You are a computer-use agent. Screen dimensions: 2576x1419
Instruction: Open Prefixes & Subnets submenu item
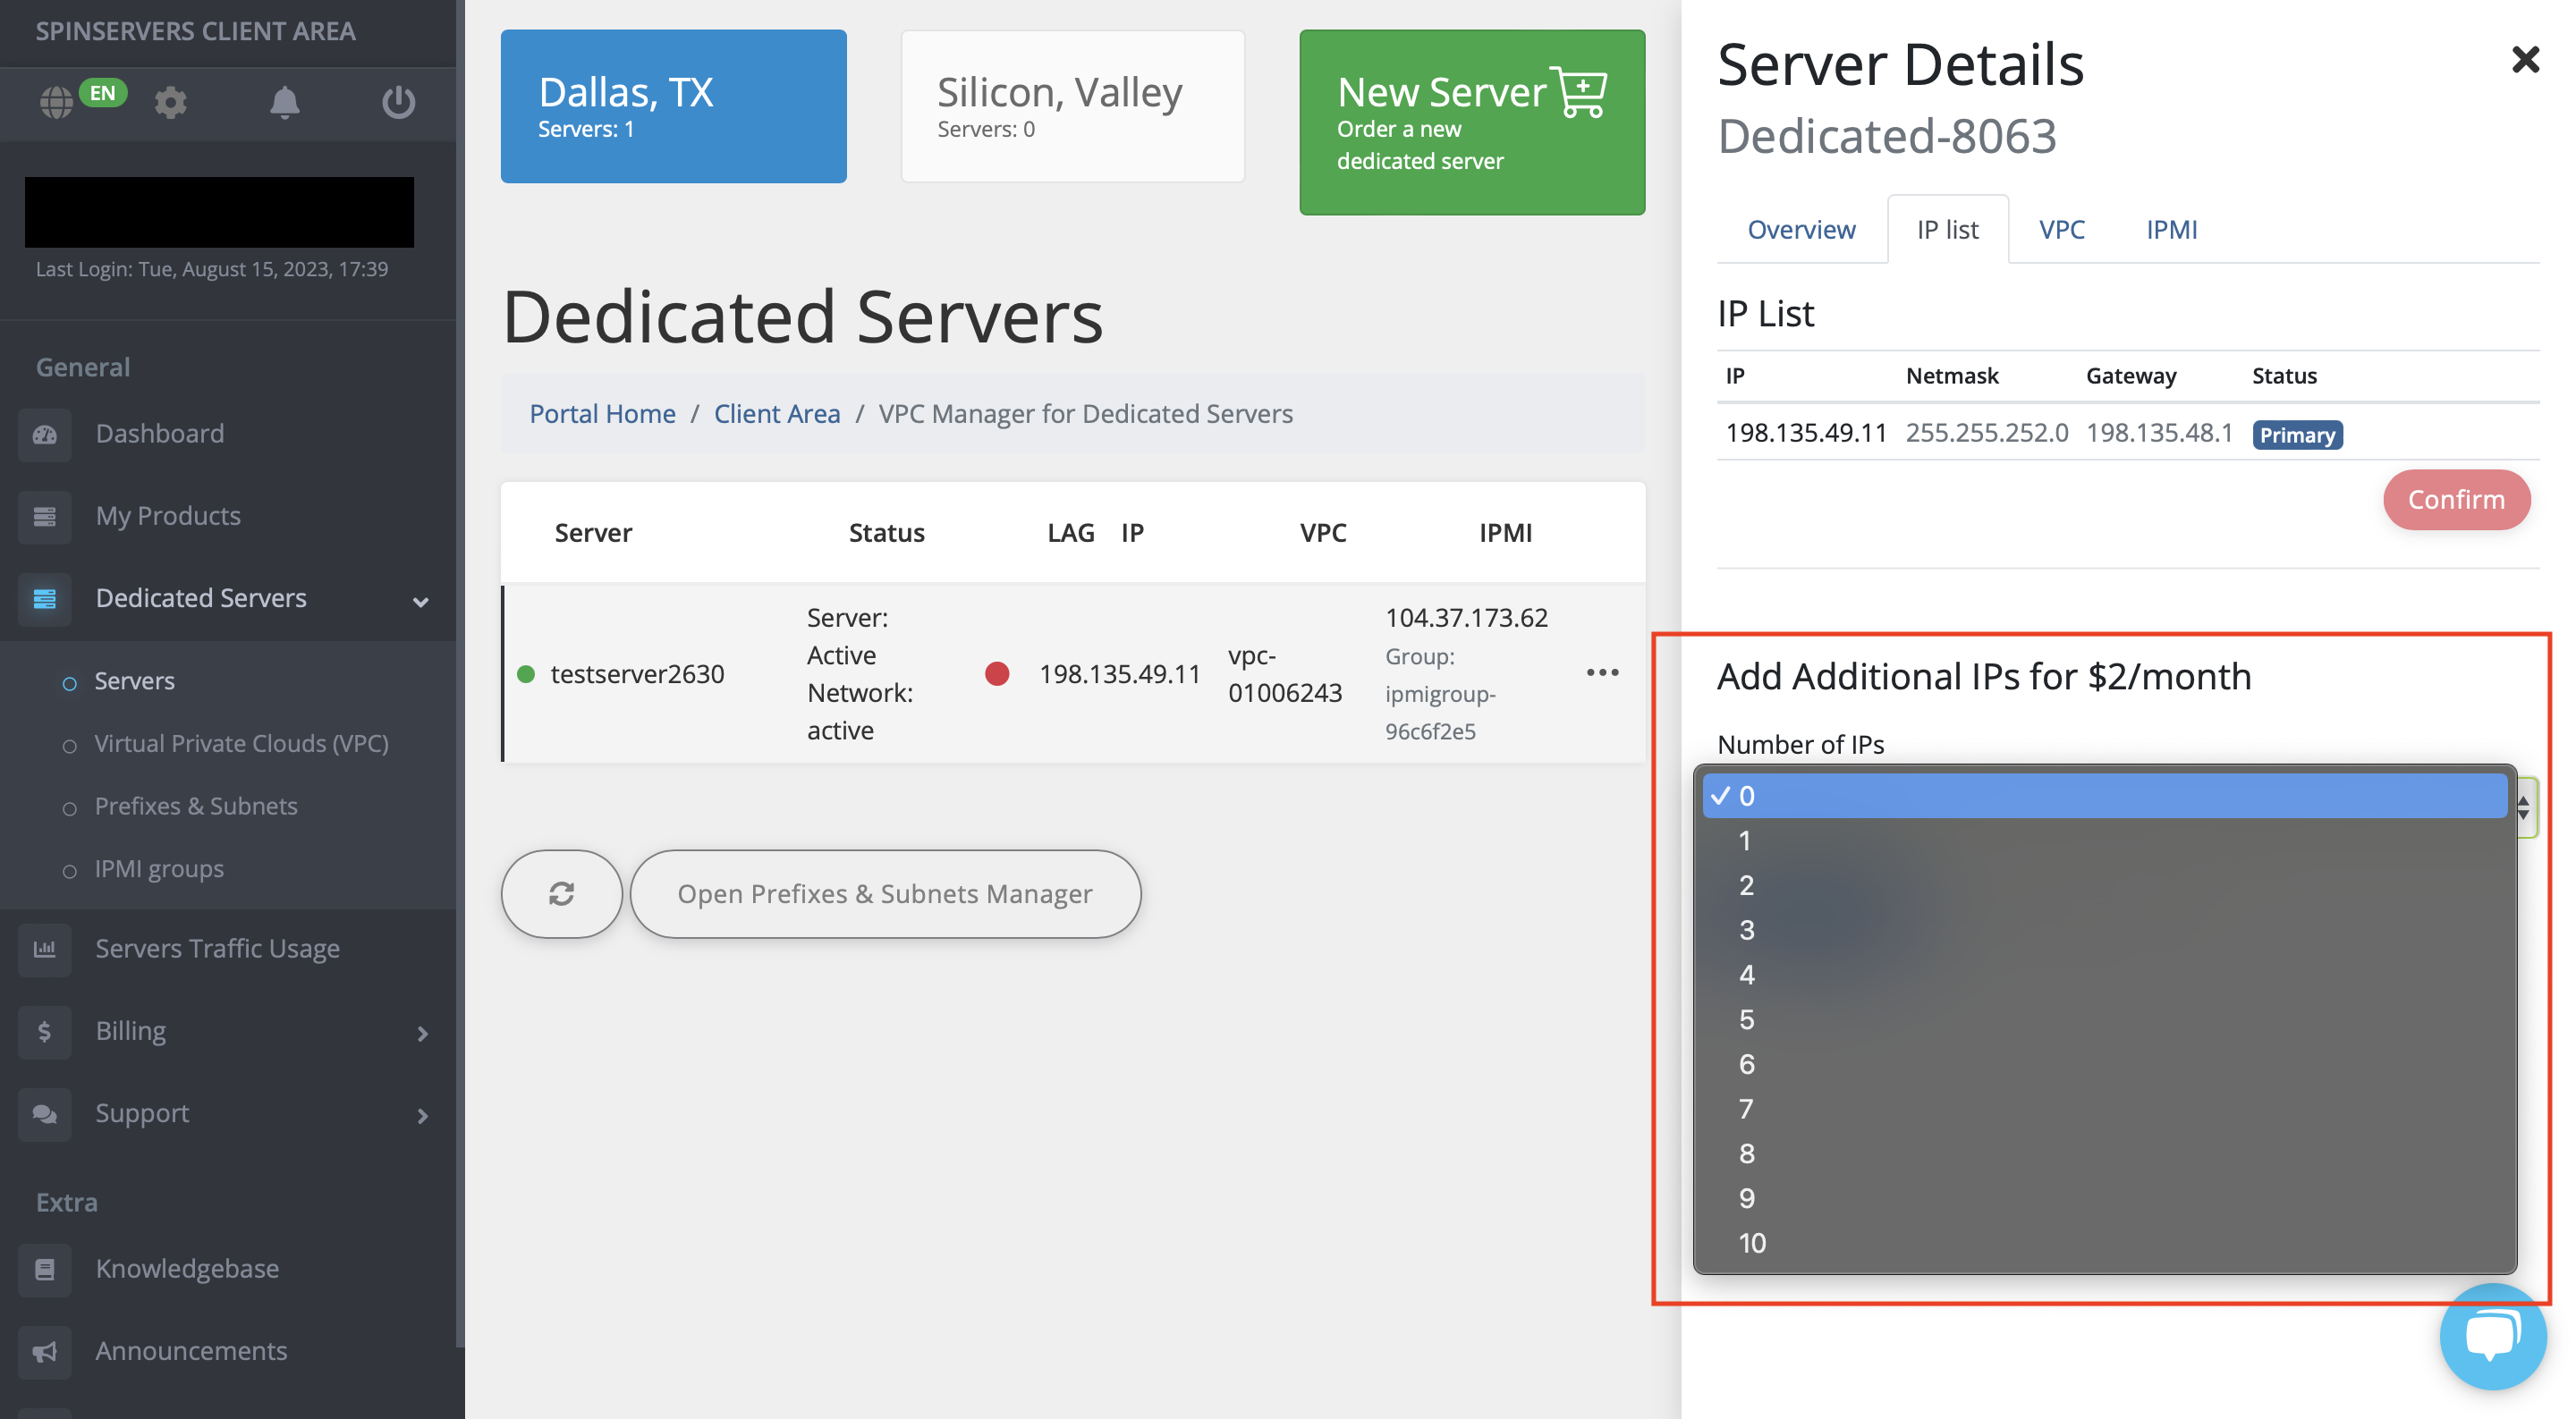click(196, 807)
